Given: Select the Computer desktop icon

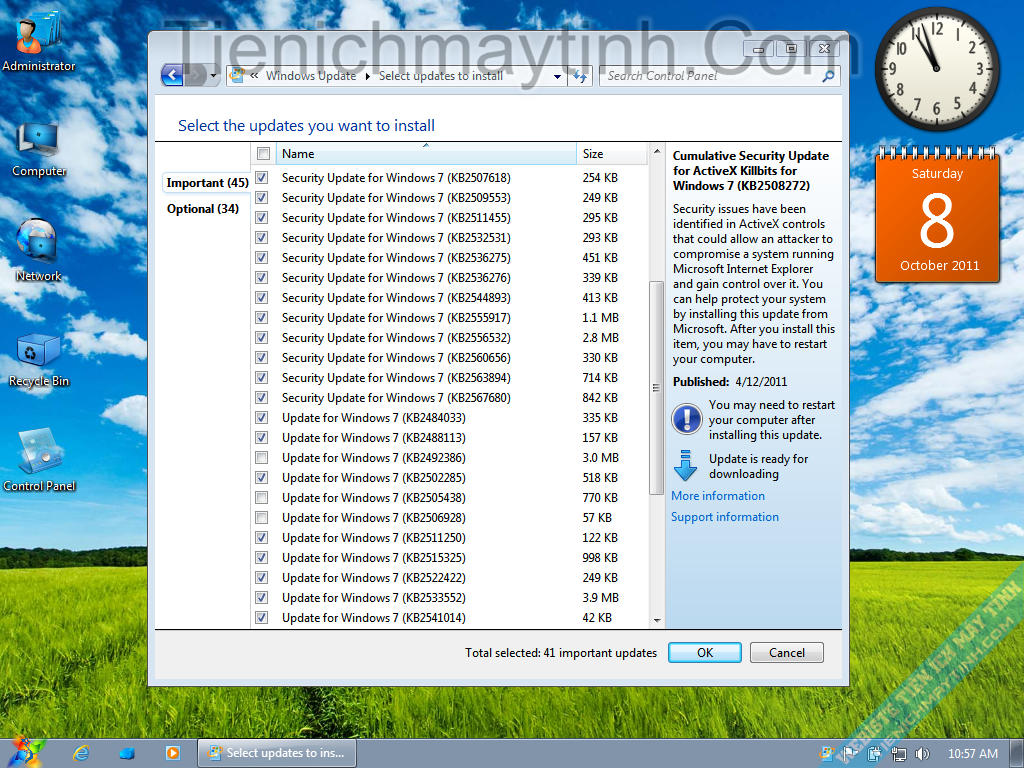Looking at the screenshot, I should coord(39,149).
